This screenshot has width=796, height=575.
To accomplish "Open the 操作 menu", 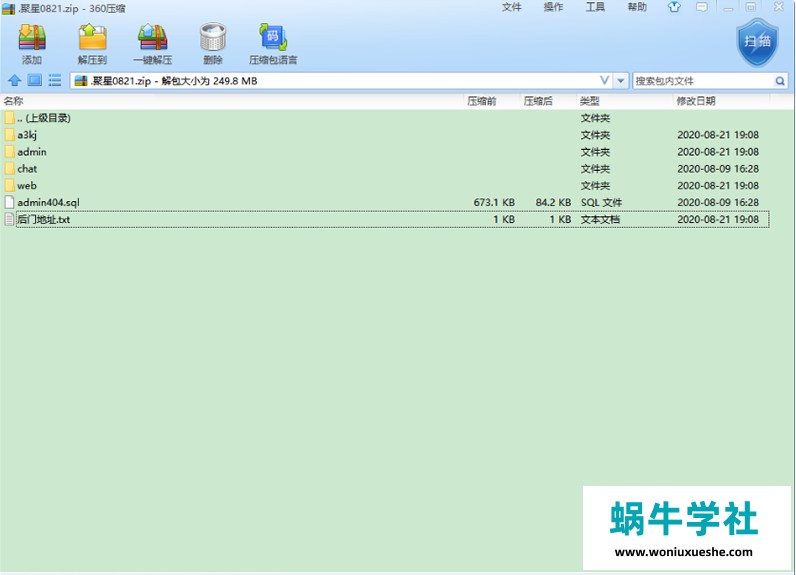I will tap(553, 7).
